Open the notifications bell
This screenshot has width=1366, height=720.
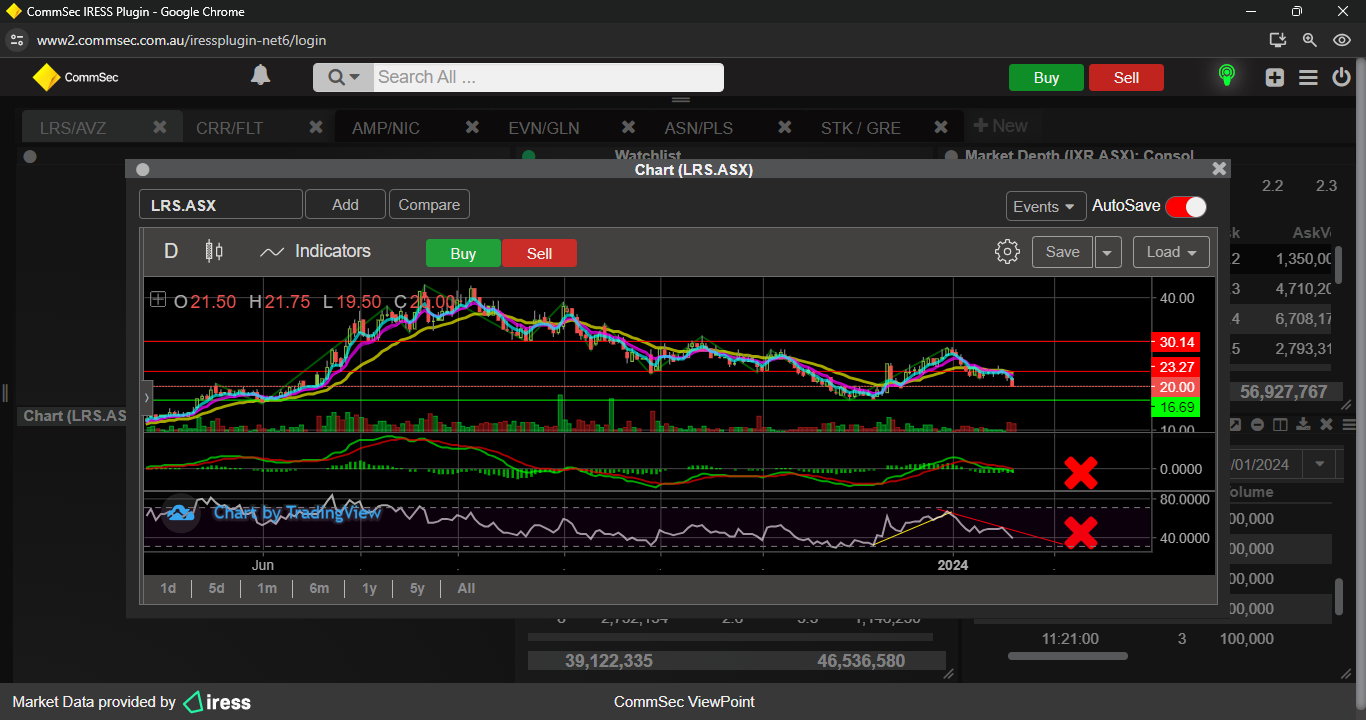pos(260,76)
